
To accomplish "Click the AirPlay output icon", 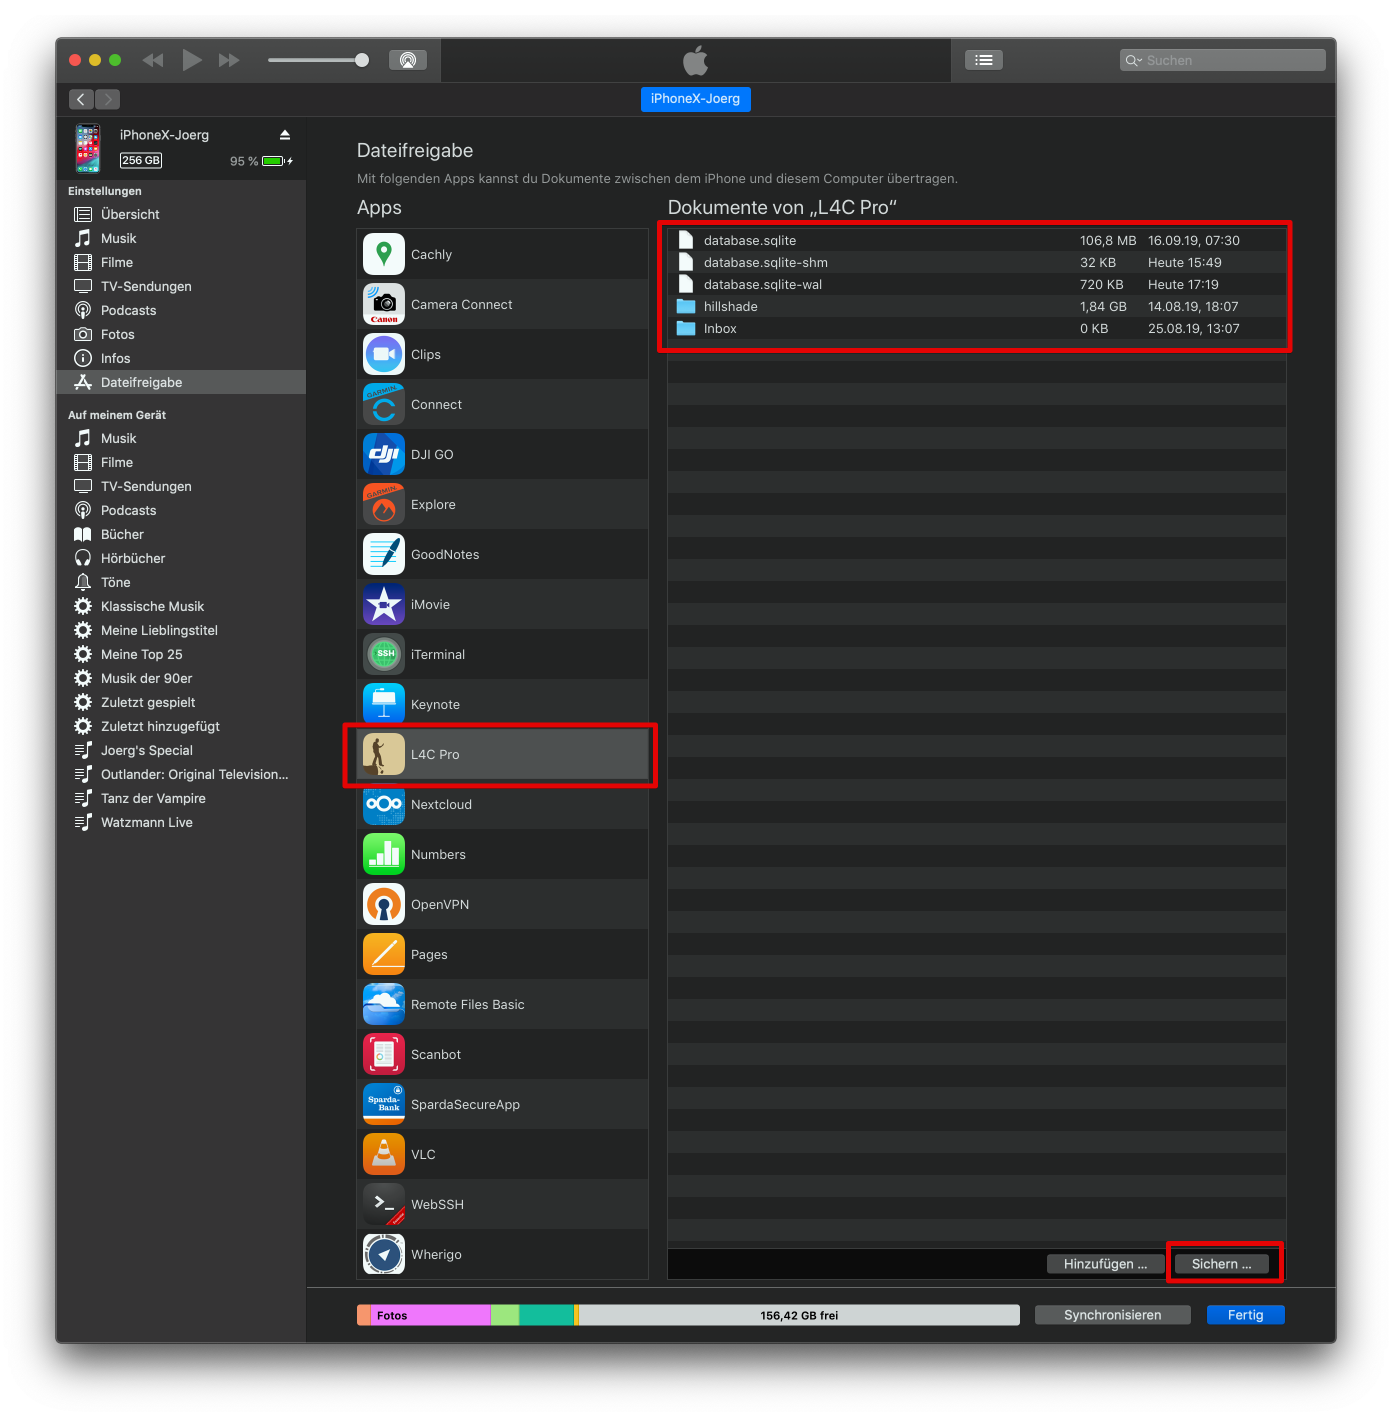I will 408,60.
